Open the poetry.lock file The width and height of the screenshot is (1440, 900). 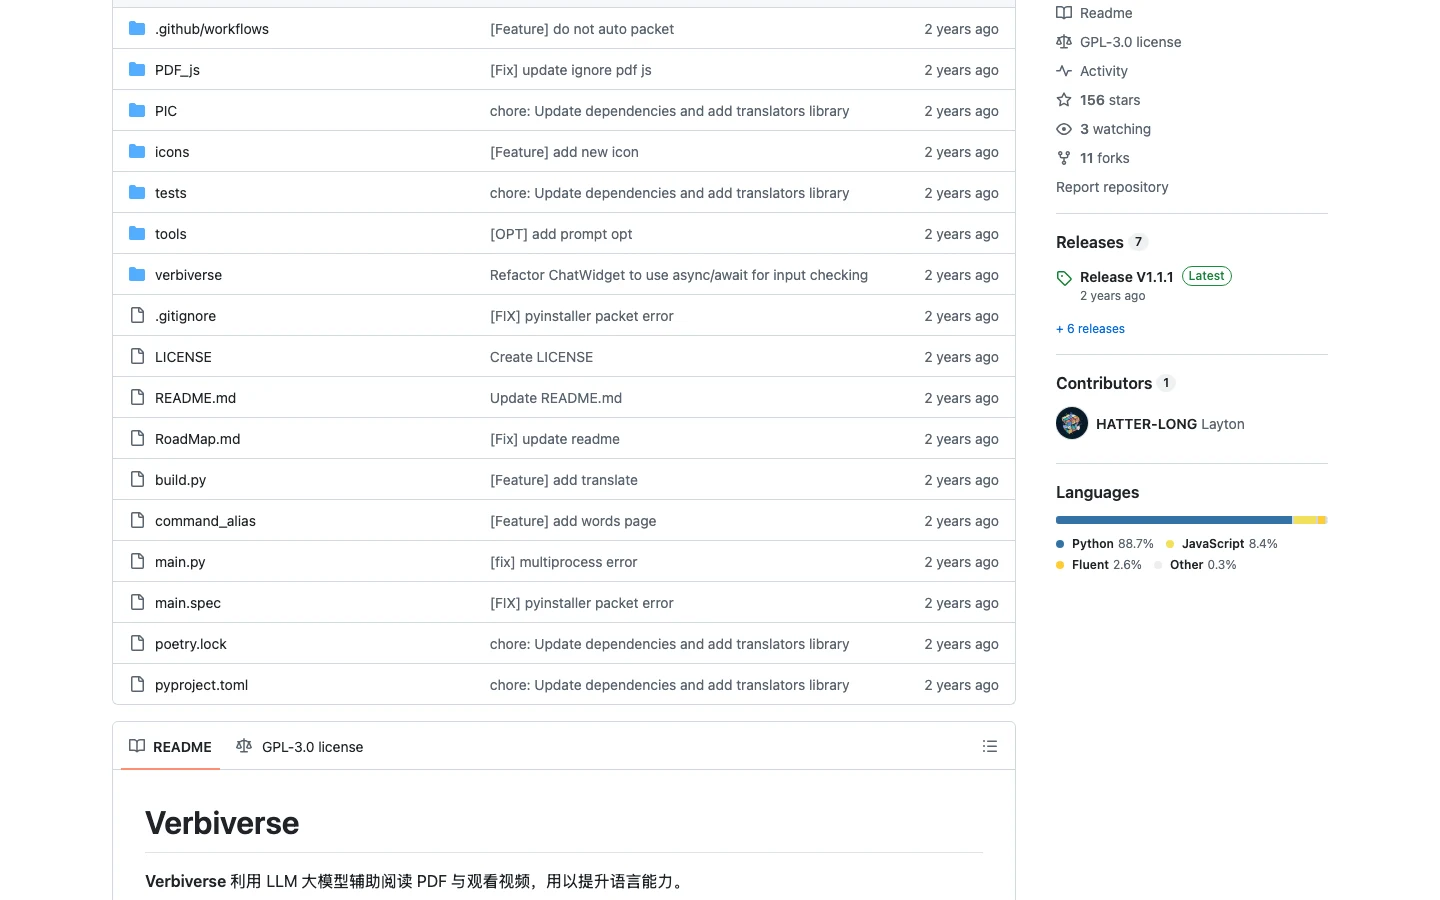pyautogui.click(x=191, y=644)
